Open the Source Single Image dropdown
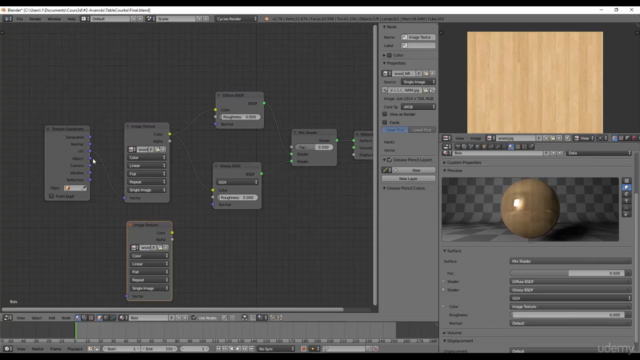This screenshot has height=360, width=640. 418,82
